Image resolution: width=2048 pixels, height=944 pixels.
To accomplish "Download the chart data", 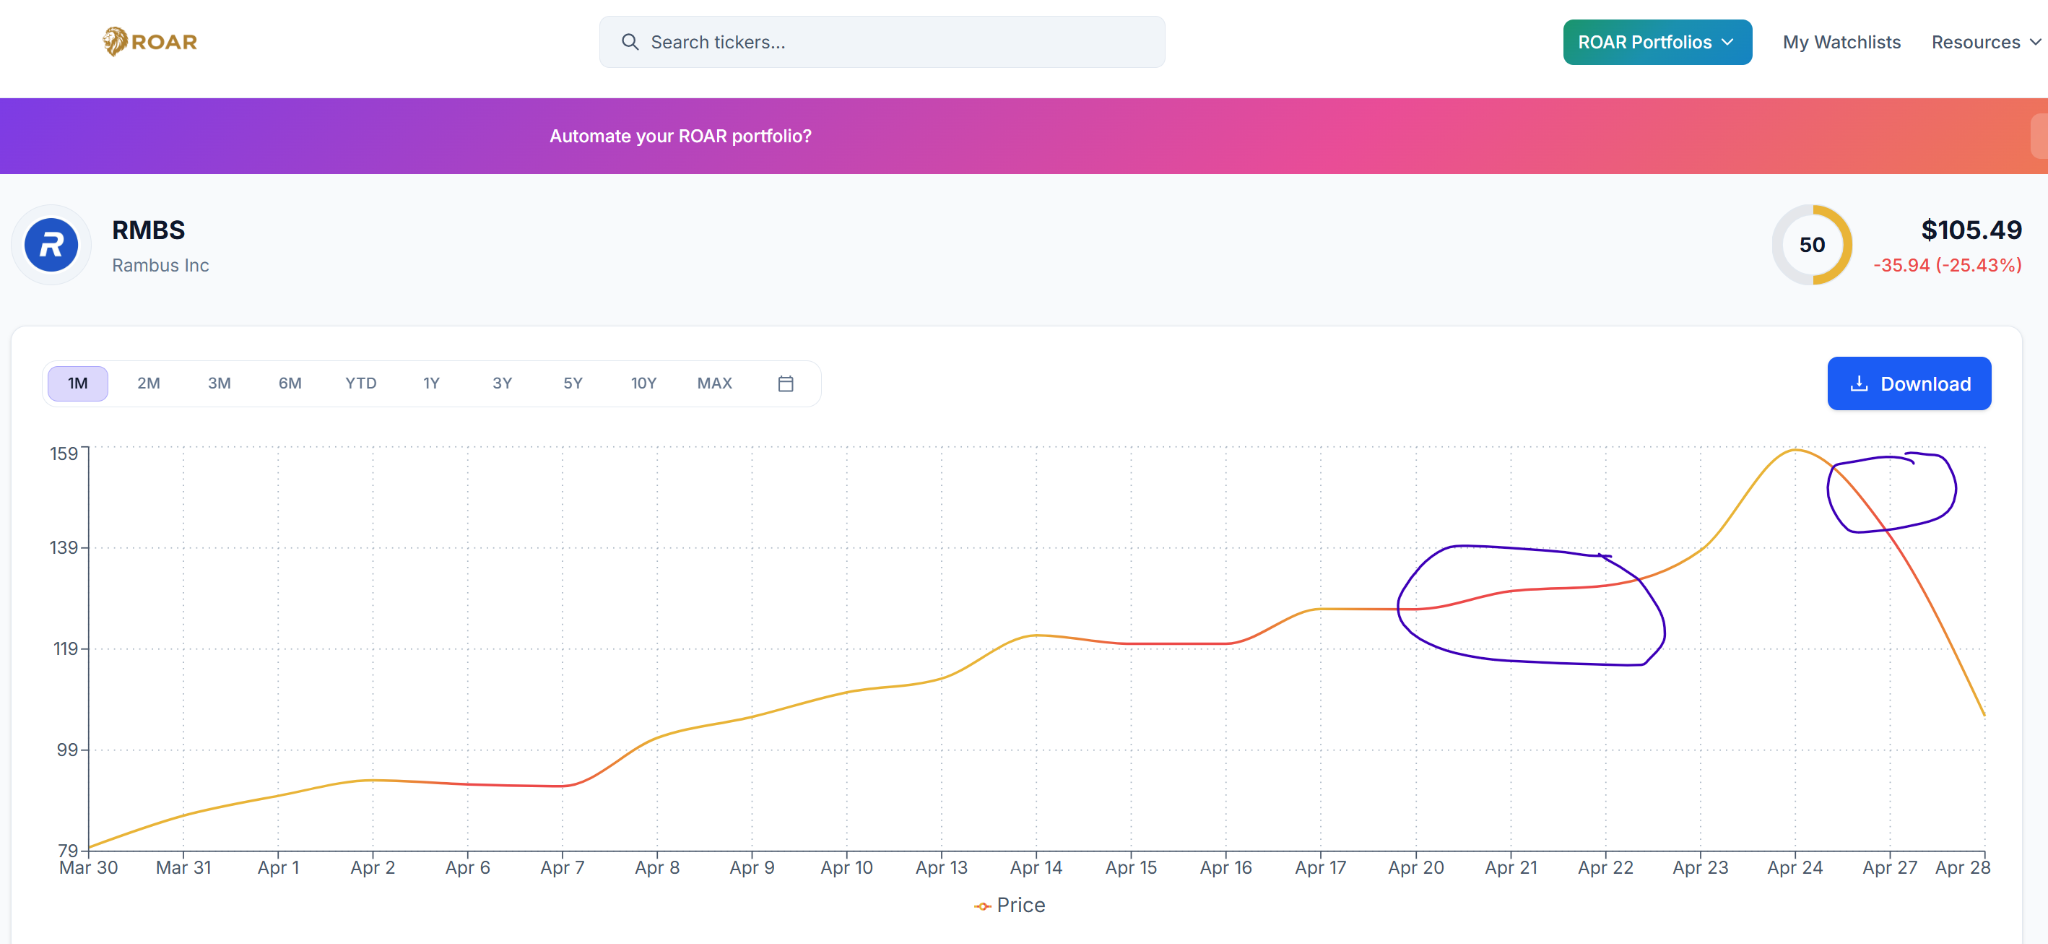I will click(1909, 384).
